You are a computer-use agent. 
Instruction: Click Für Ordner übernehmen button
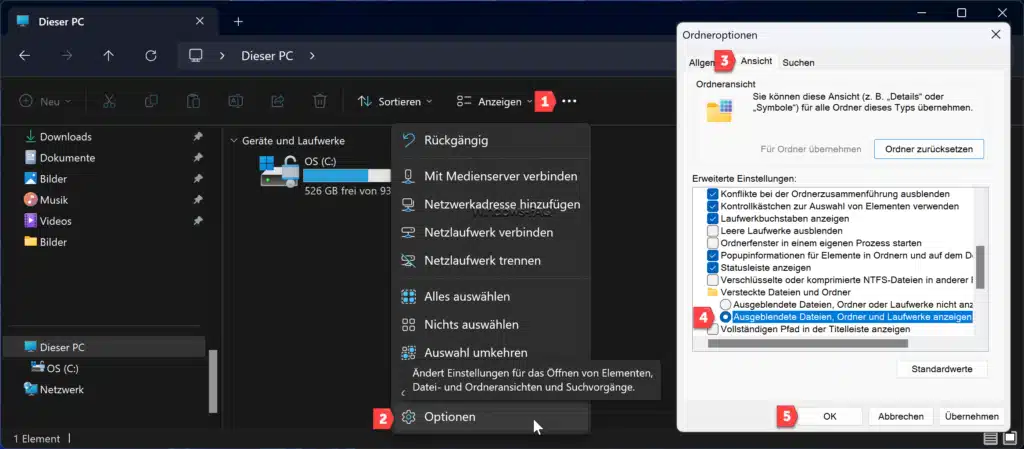click(810, 149)
